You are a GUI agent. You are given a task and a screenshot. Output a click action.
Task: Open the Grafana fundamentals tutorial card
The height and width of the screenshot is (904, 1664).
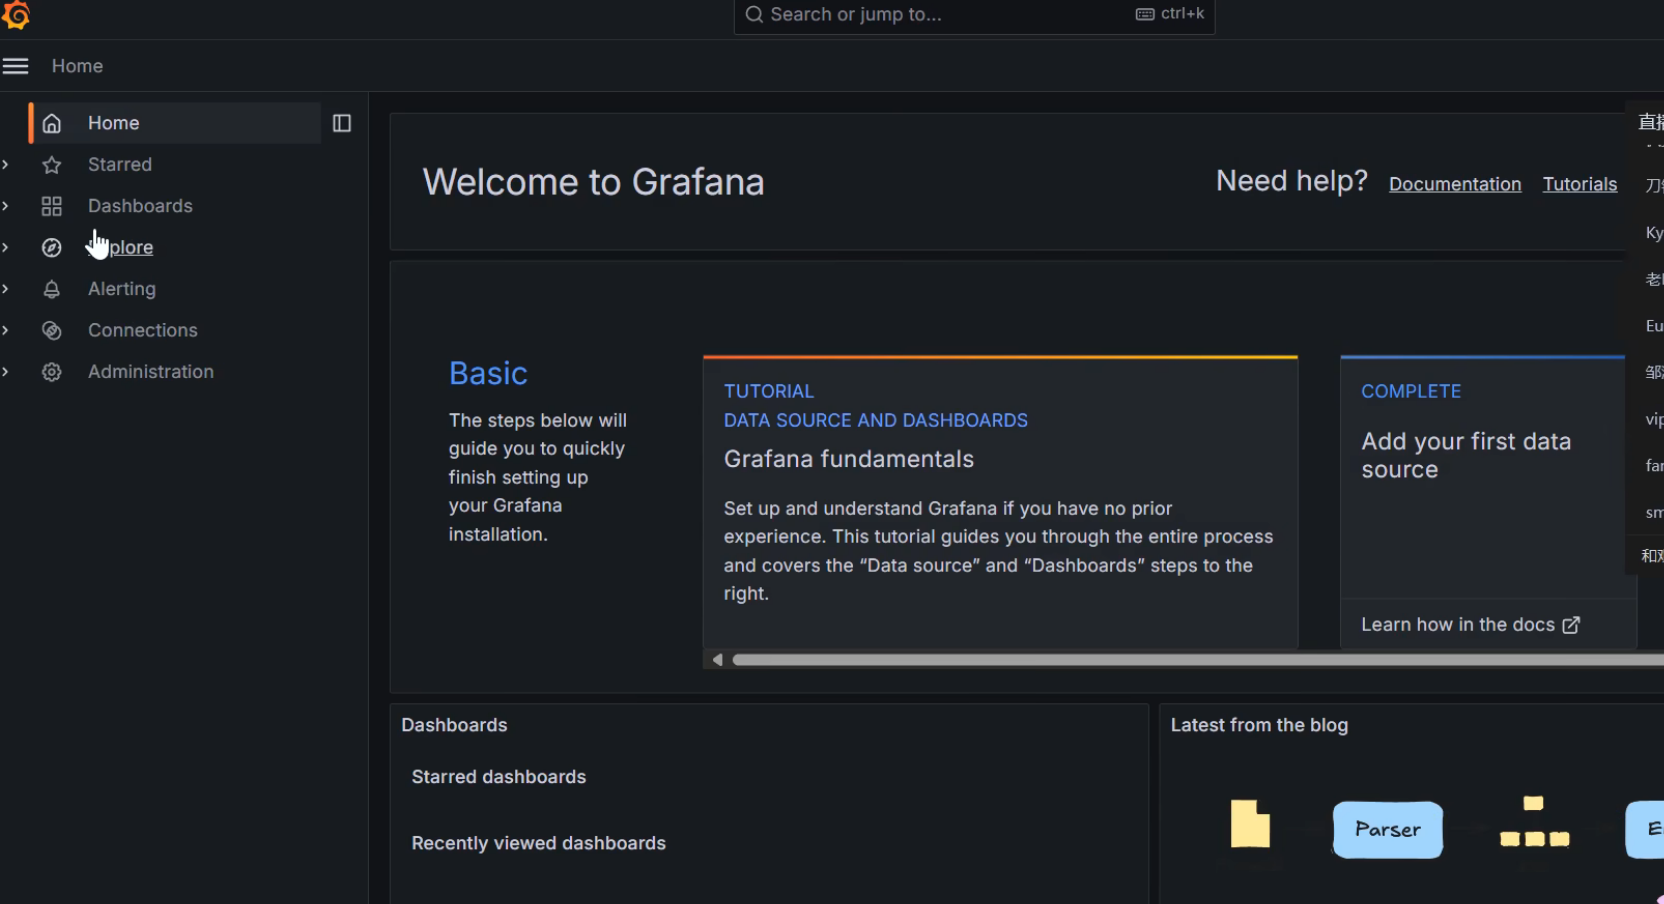click(x=1000, y=502)
